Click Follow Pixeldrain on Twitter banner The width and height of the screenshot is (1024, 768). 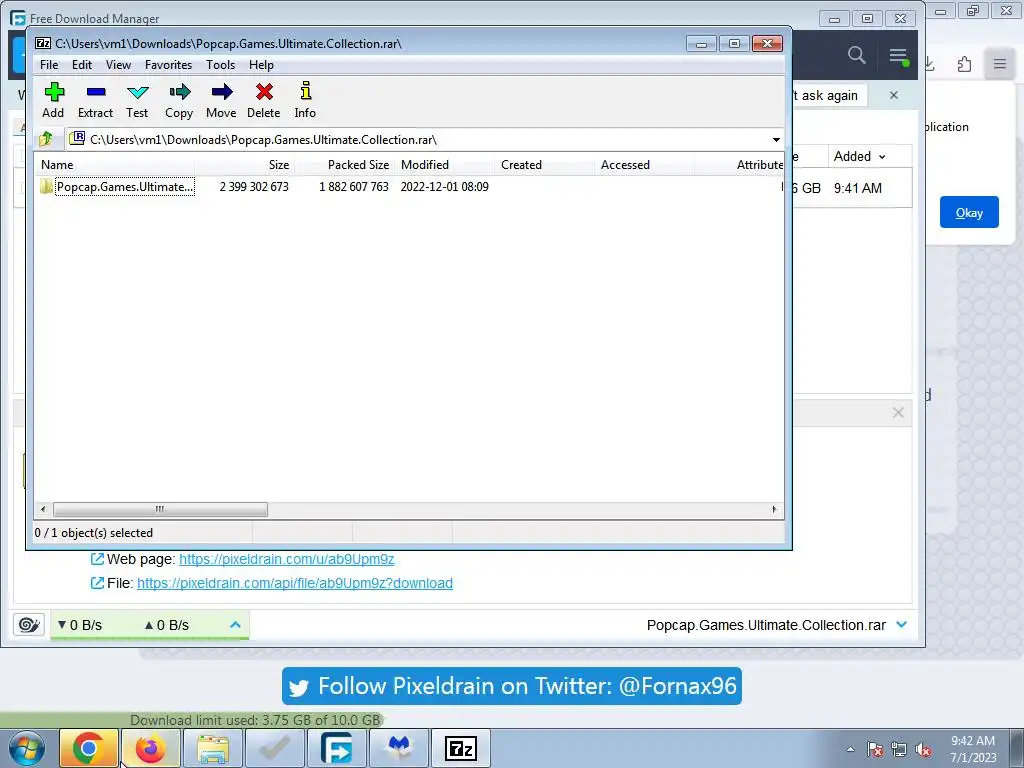(512, 686)
